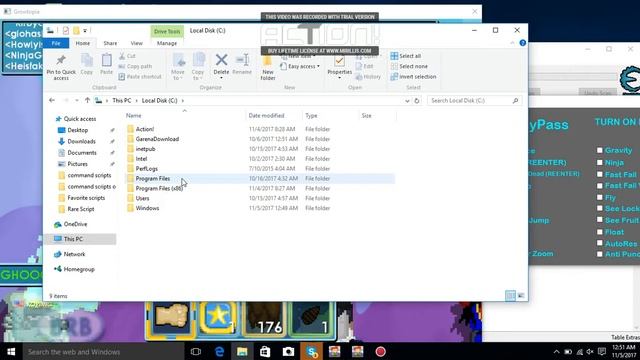The width and height of the screenshot is (640, 360).
Task: Enable the Ninja checkbox in trainer window
Action: 600,162
